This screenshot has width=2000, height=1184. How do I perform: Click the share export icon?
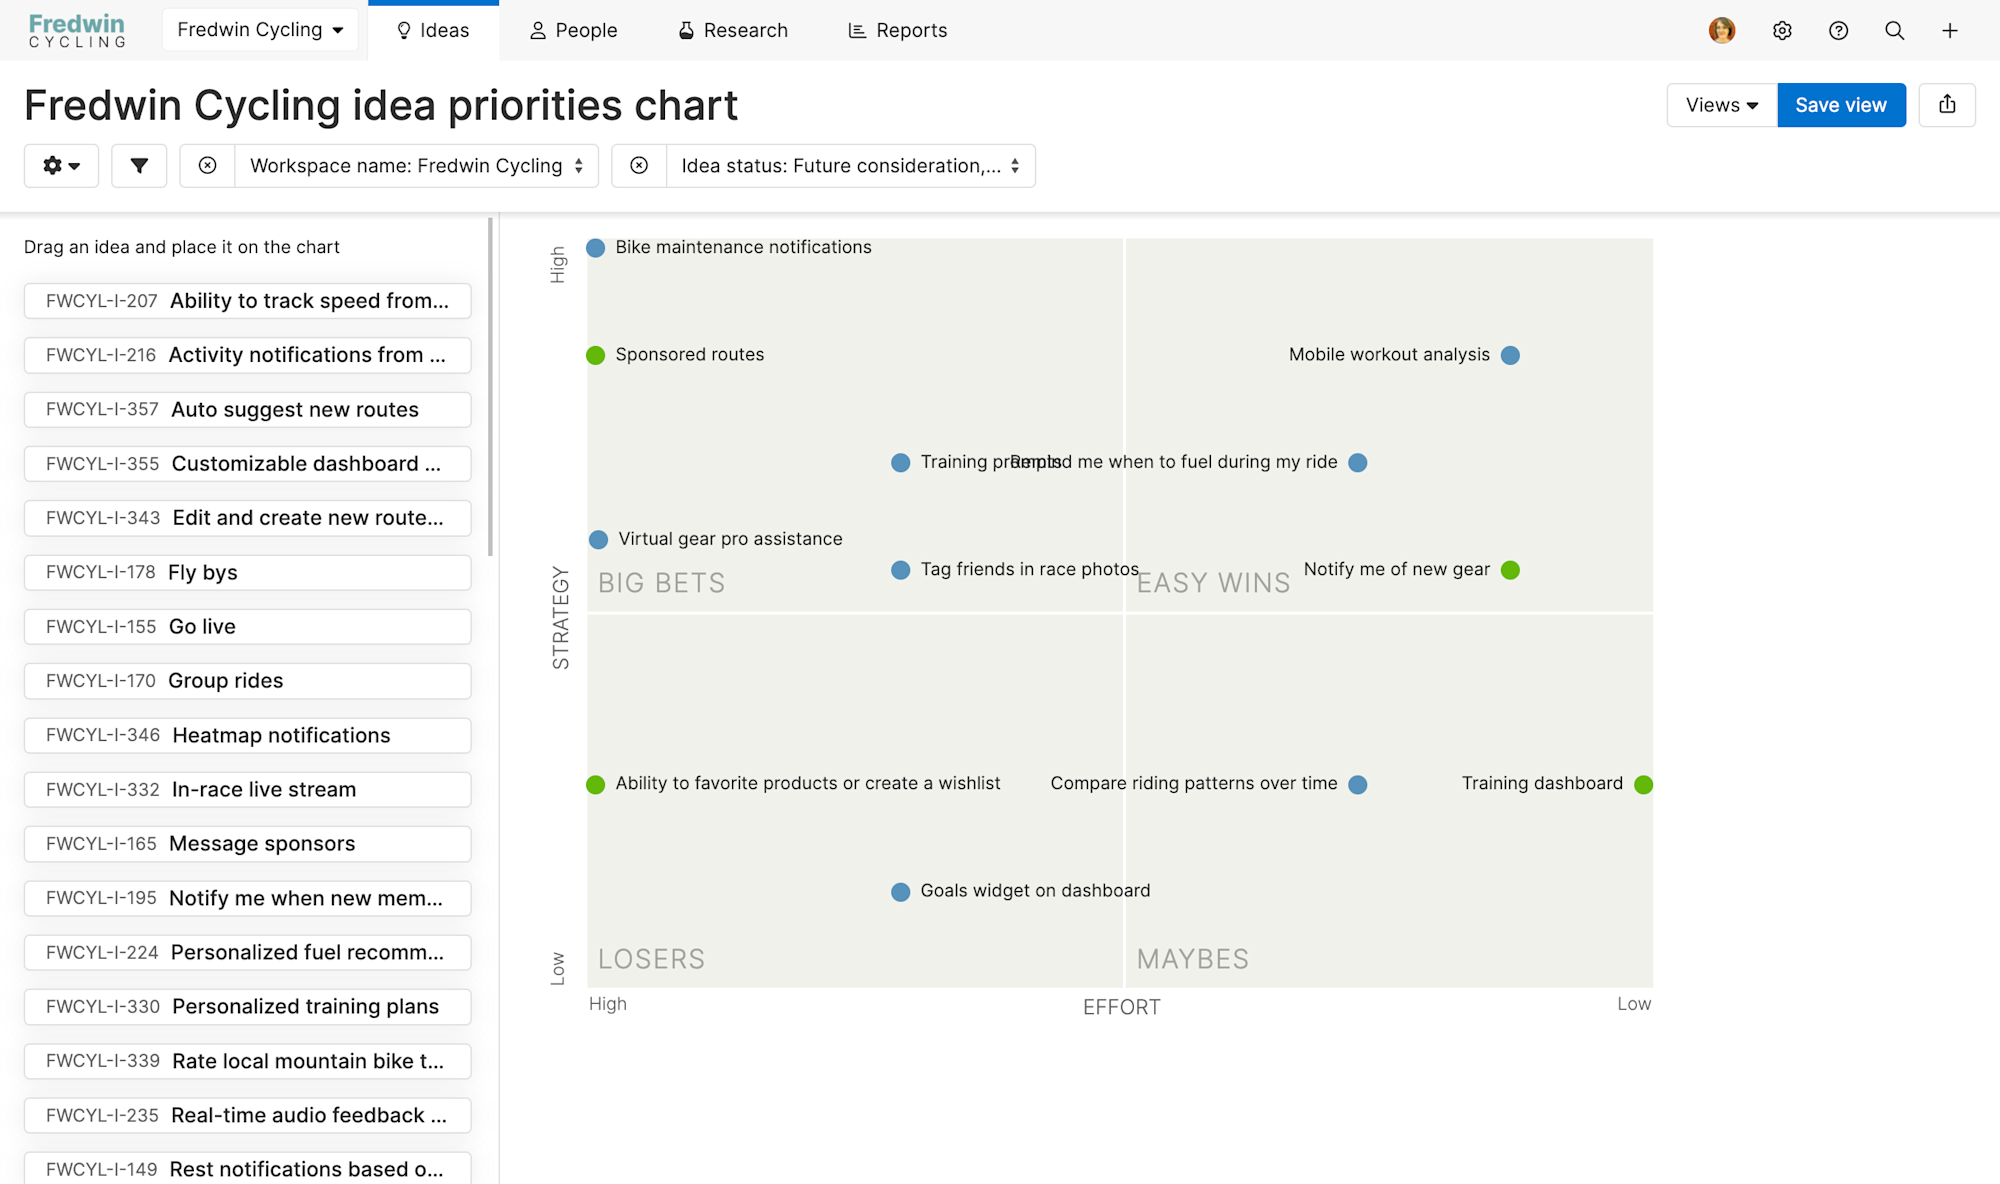1947,105
